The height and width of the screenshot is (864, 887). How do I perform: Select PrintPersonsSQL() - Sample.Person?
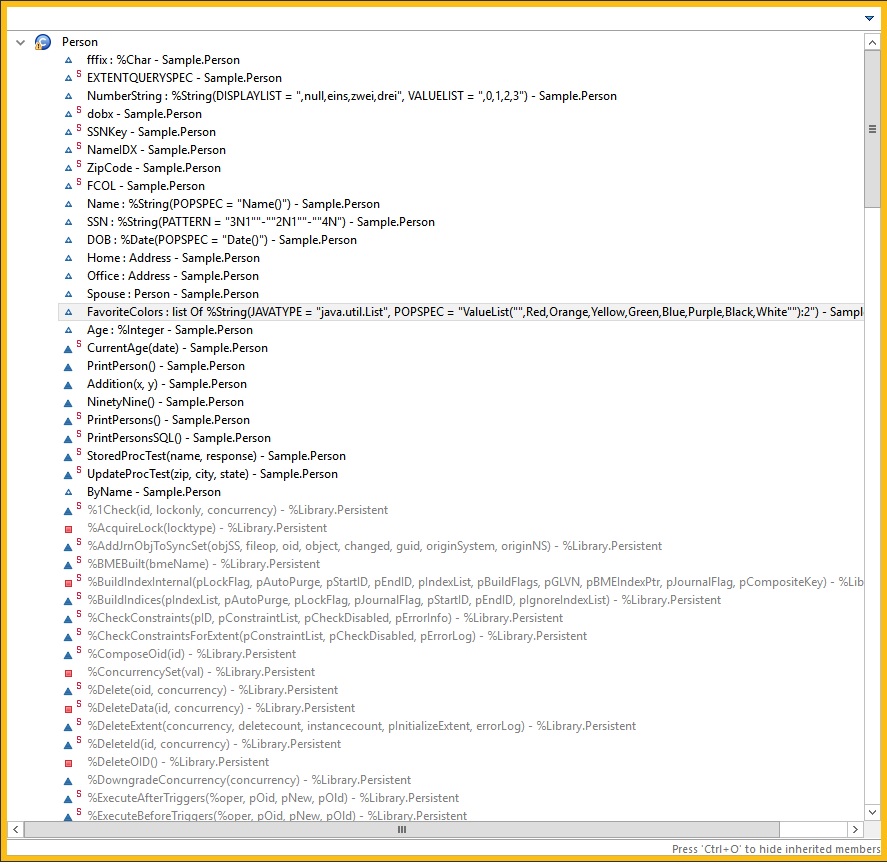(x=179, y=439)
